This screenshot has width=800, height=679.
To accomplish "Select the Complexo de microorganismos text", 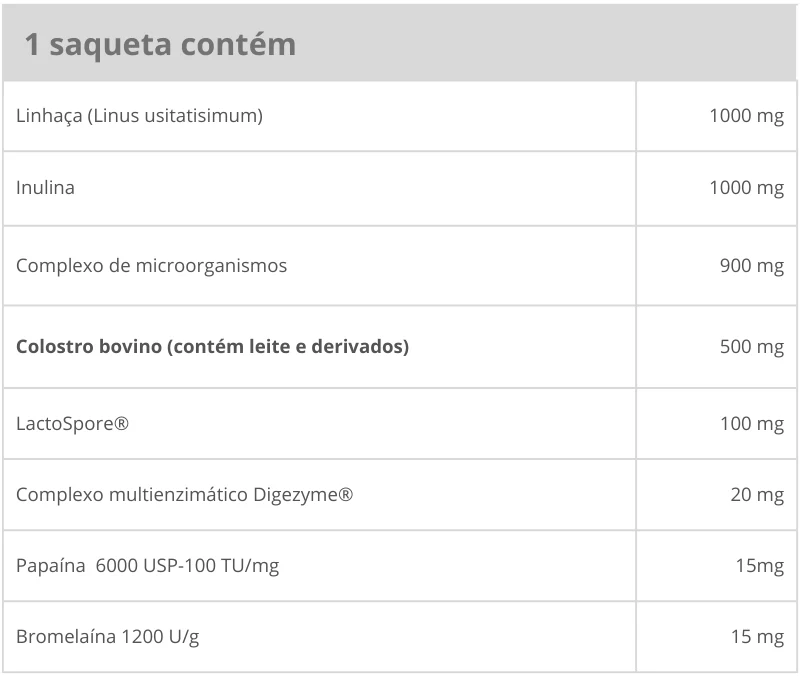I will [151, 266].
